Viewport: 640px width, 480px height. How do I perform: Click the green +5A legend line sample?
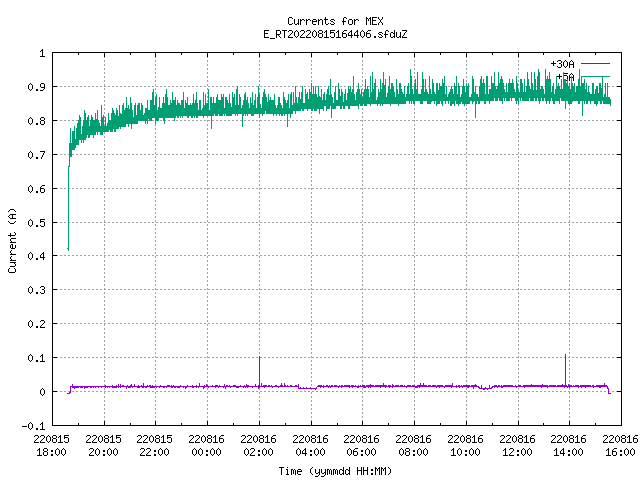click(x=595, y=76)
